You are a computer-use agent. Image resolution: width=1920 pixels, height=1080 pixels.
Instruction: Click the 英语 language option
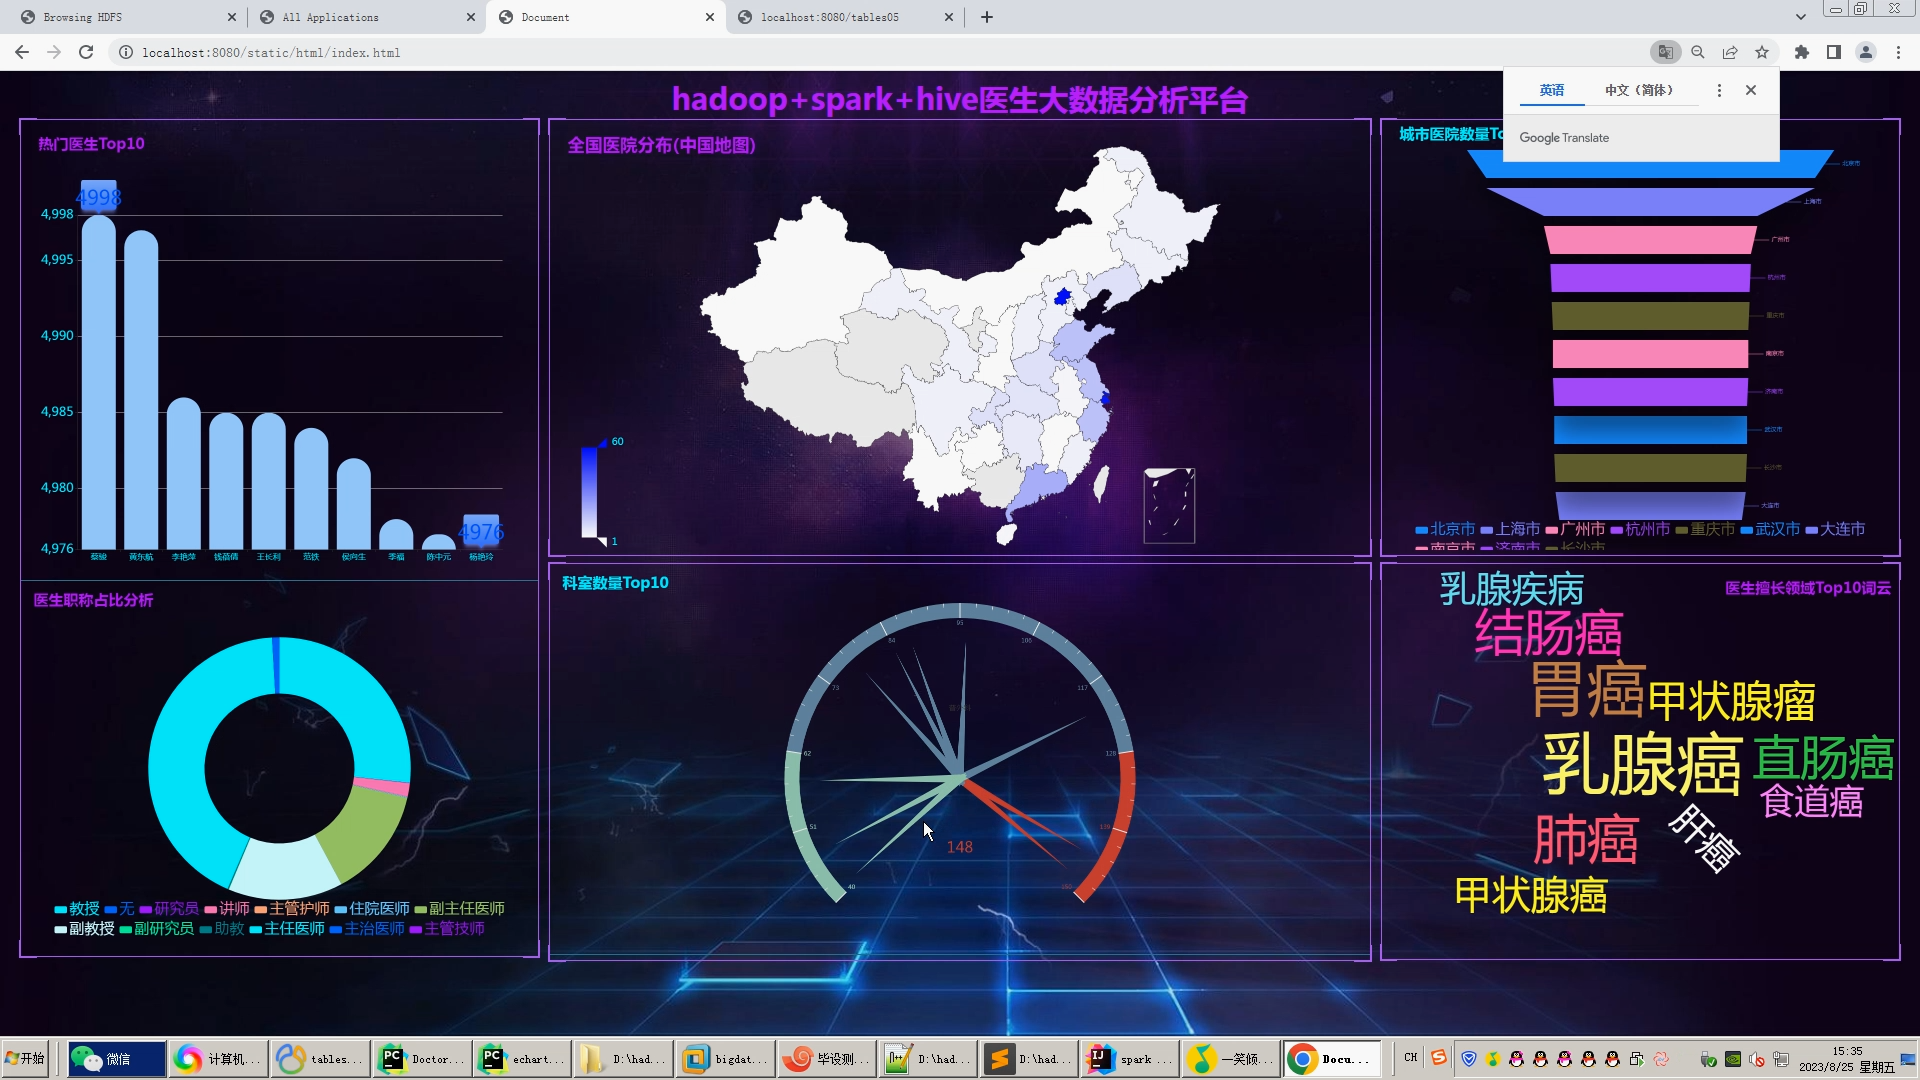pyautogui.click(x=1552, y=90)
